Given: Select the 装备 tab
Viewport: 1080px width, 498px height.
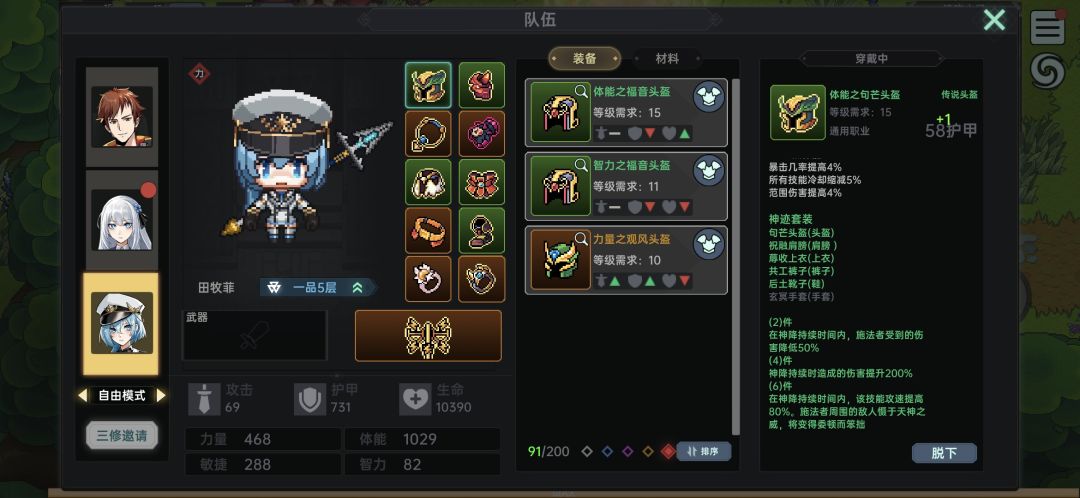Looking at the screenshot, I should [584, 59].
